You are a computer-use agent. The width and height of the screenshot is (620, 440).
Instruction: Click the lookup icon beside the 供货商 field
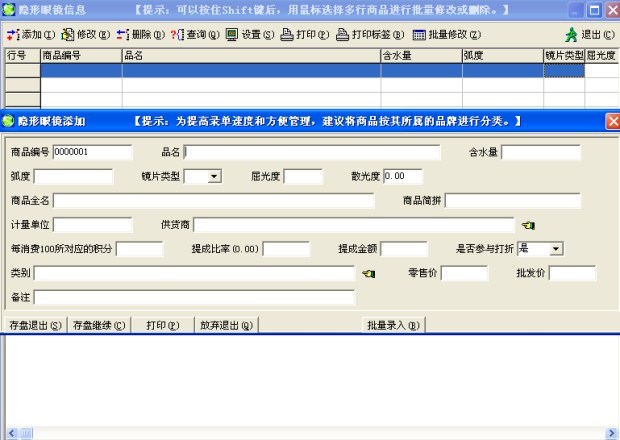(x=528, y=225)
